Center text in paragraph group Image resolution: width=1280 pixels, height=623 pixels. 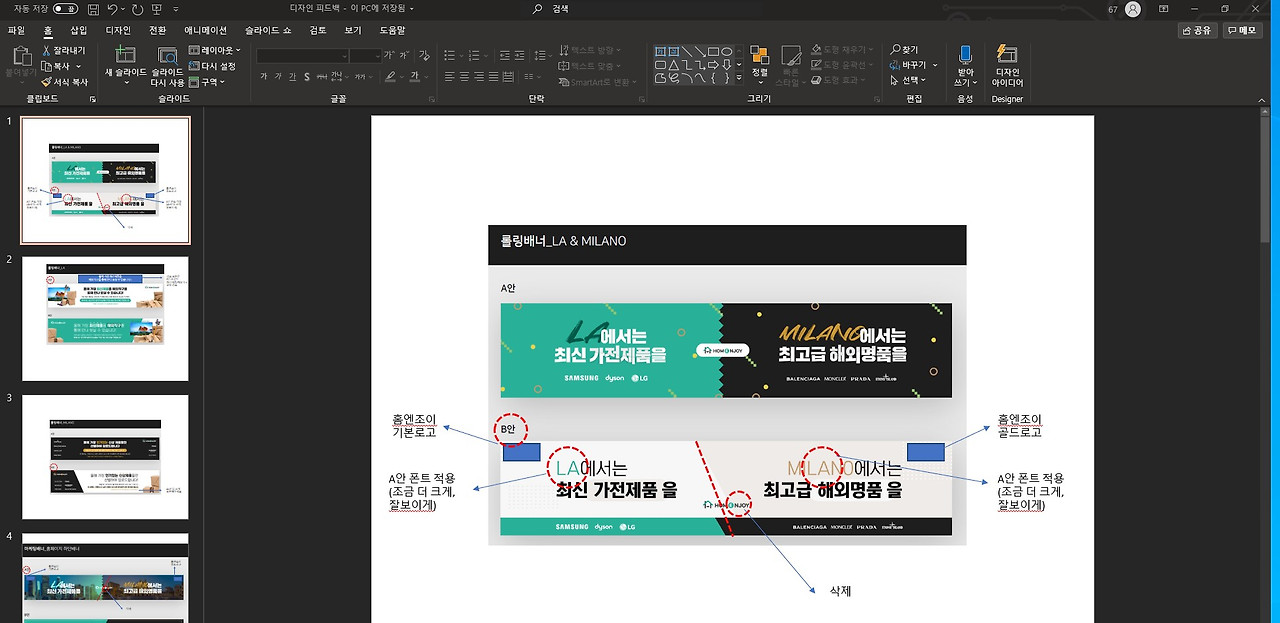(x=464, y=77)
